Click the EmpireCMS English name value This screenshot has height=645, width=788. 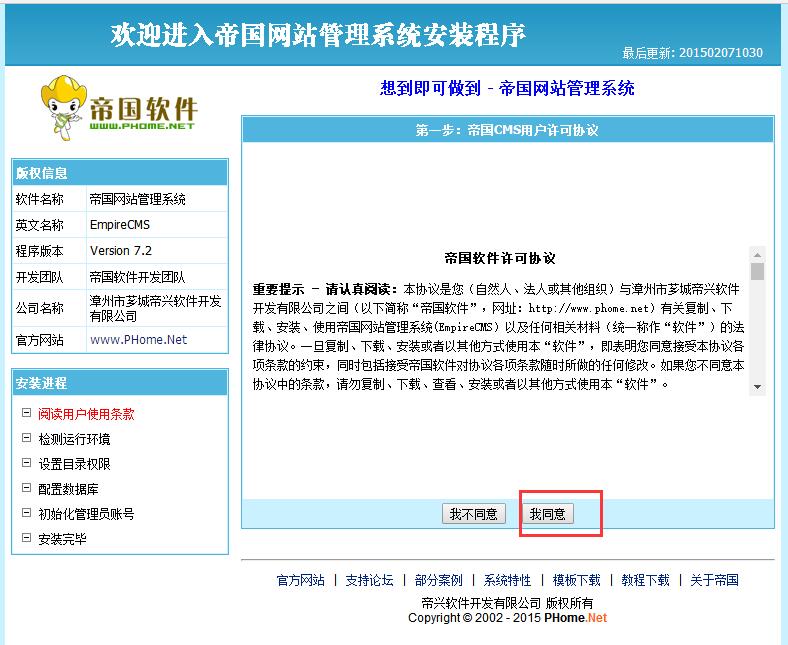pos(120,225)
